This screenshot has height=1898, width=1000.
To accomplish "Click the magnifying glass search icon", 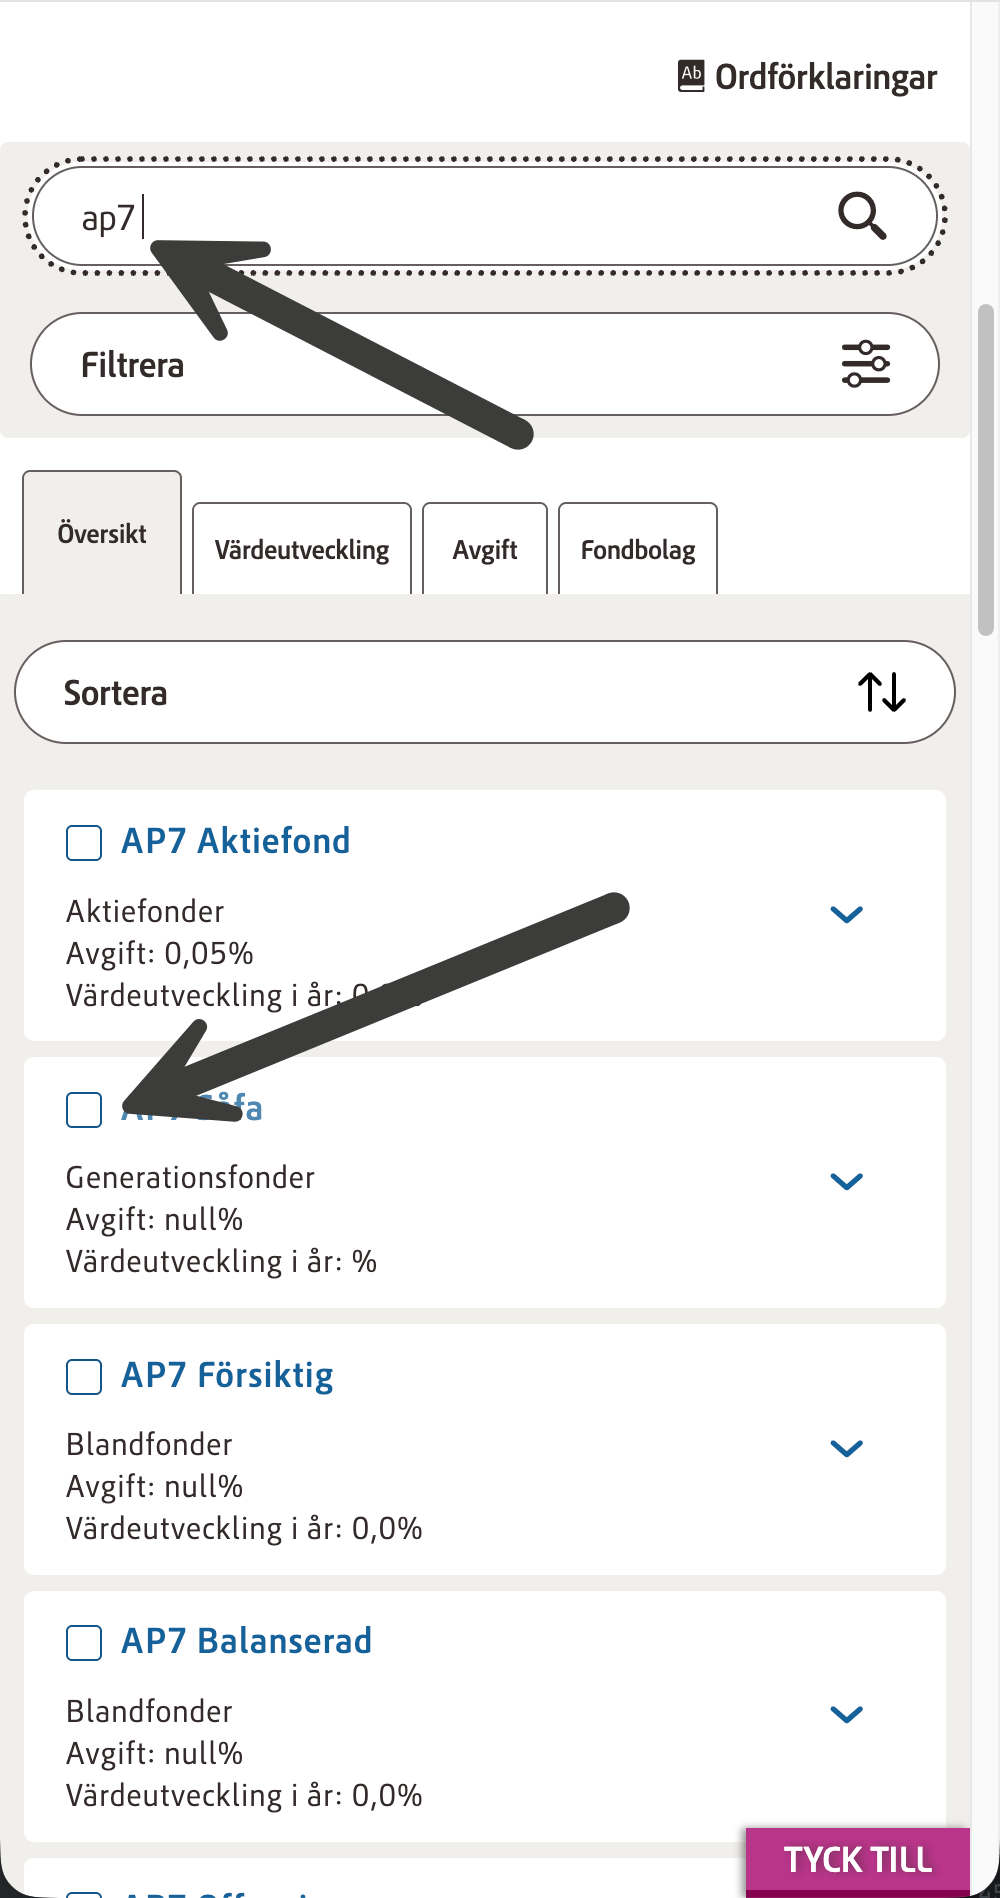I will pos(861,216).
